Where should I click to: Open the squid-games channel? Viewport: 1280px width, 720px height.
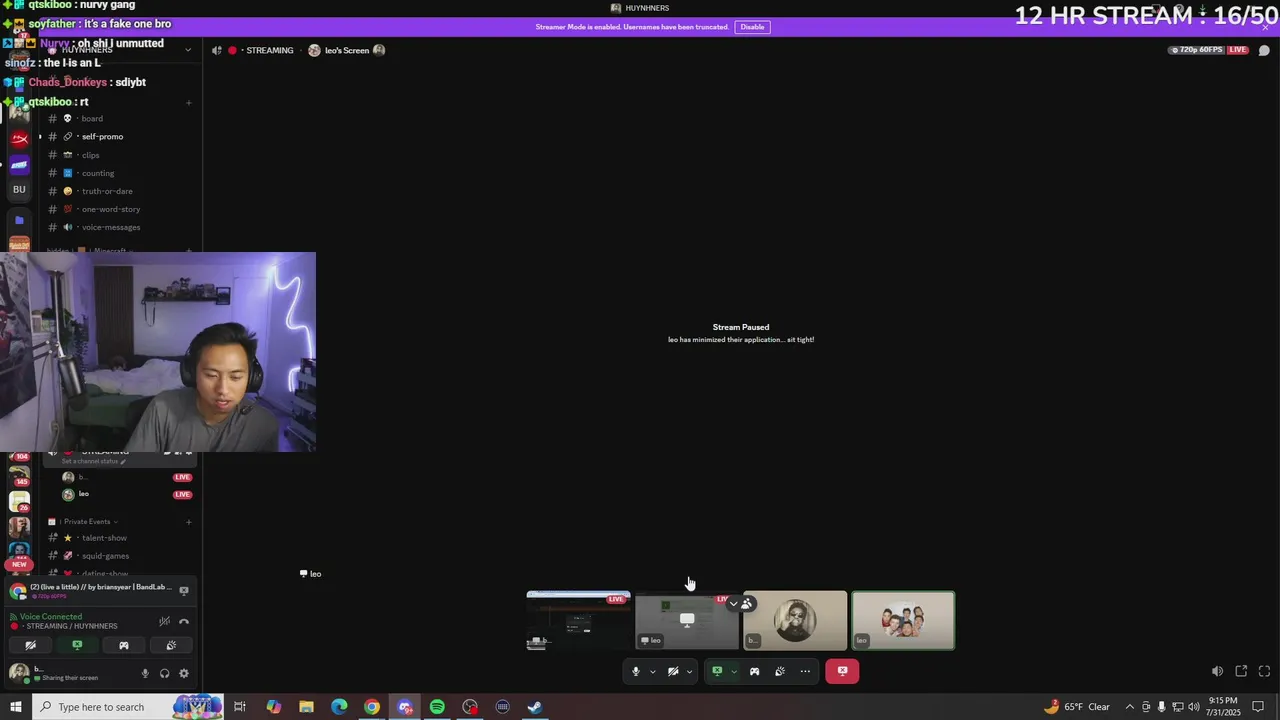[x=105, y=556]
